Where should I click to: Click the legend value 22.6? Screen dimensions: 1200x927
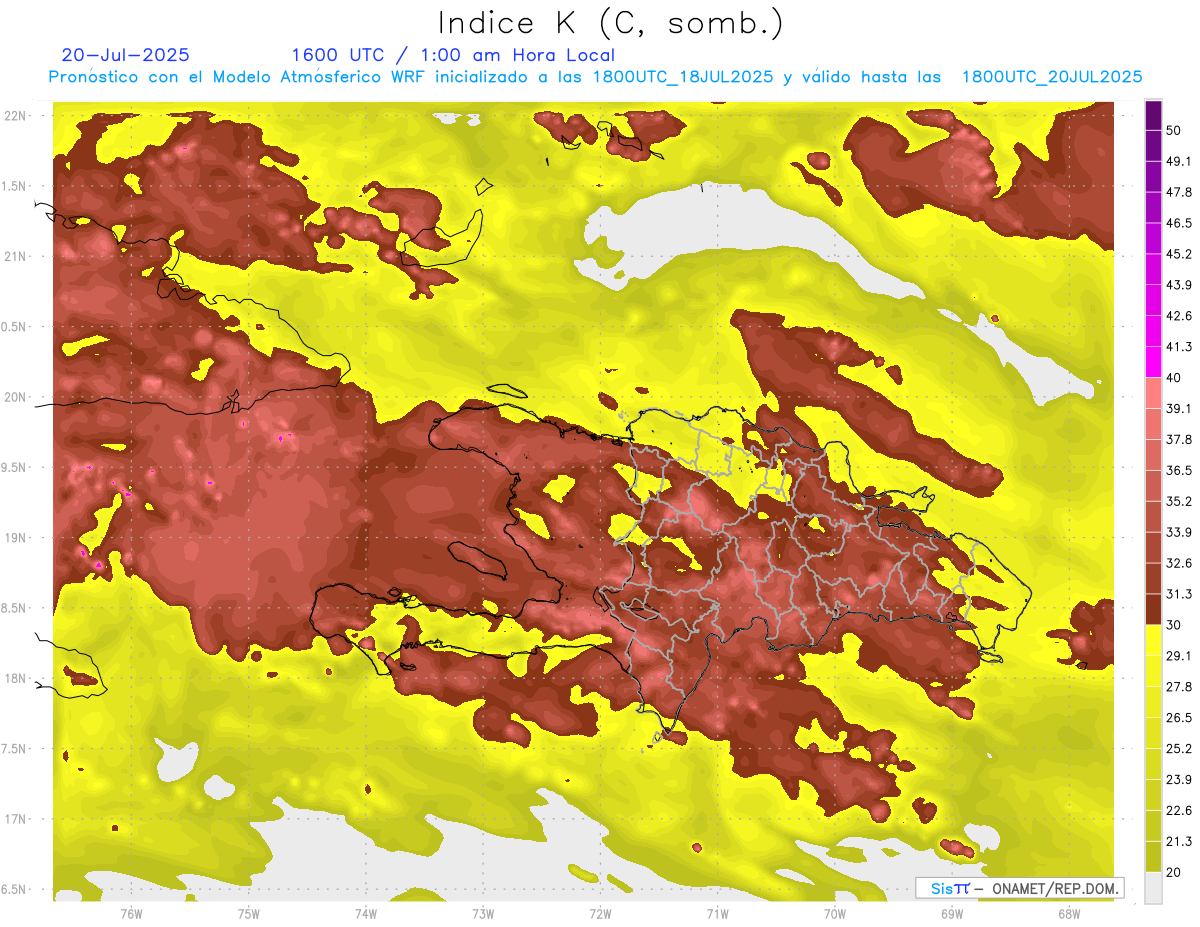click(x=1178, y=810)
